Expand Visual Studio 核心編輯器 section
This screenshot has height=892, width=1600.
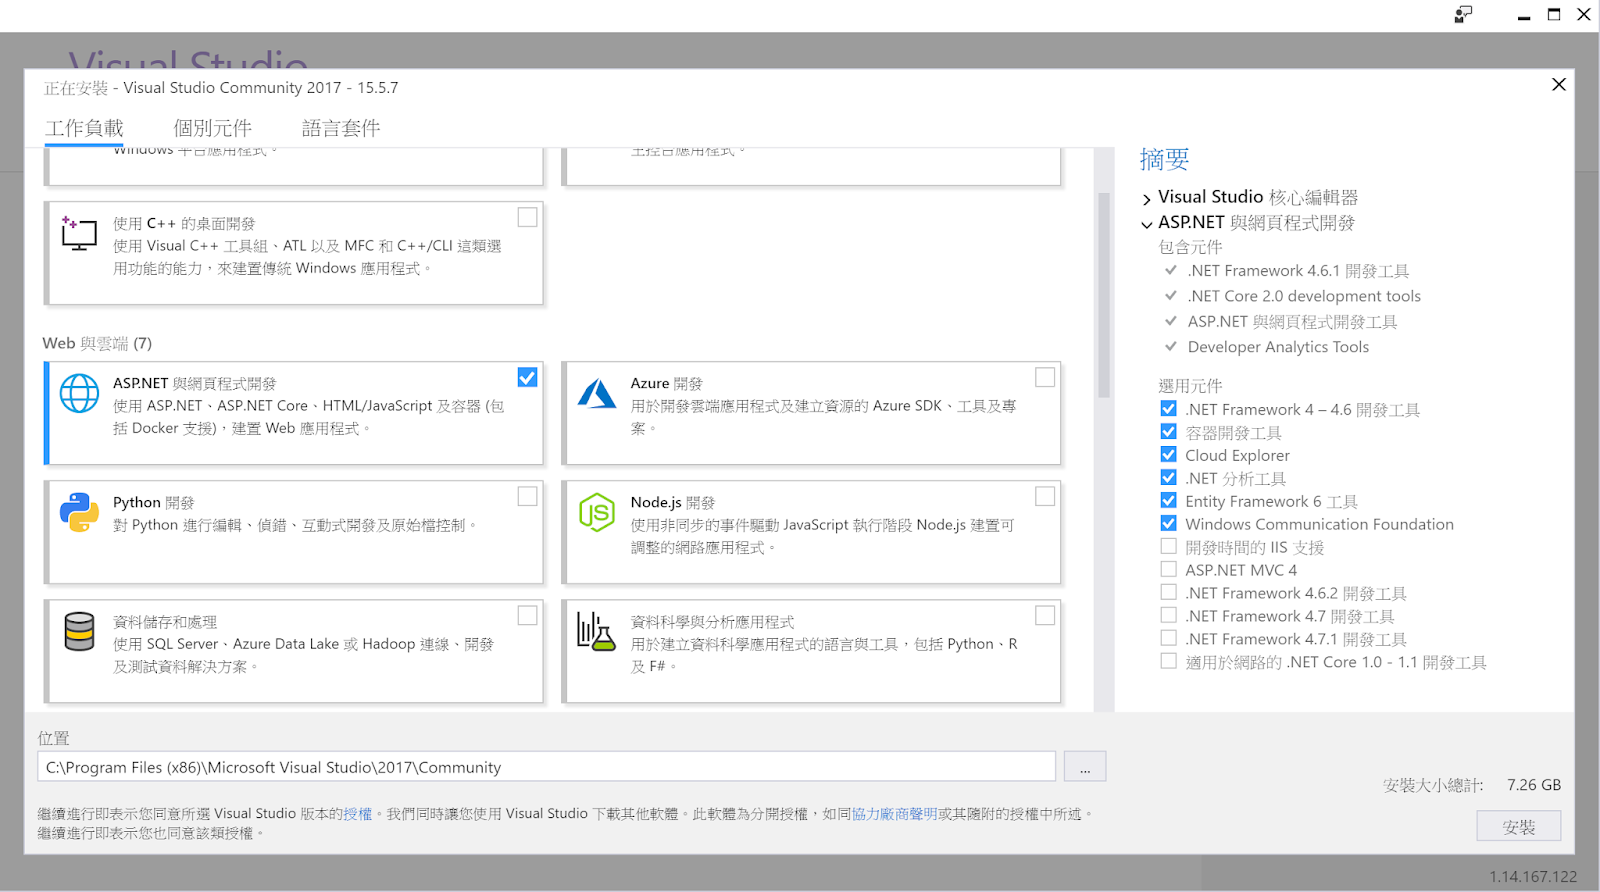click(x=1147, y=199)
